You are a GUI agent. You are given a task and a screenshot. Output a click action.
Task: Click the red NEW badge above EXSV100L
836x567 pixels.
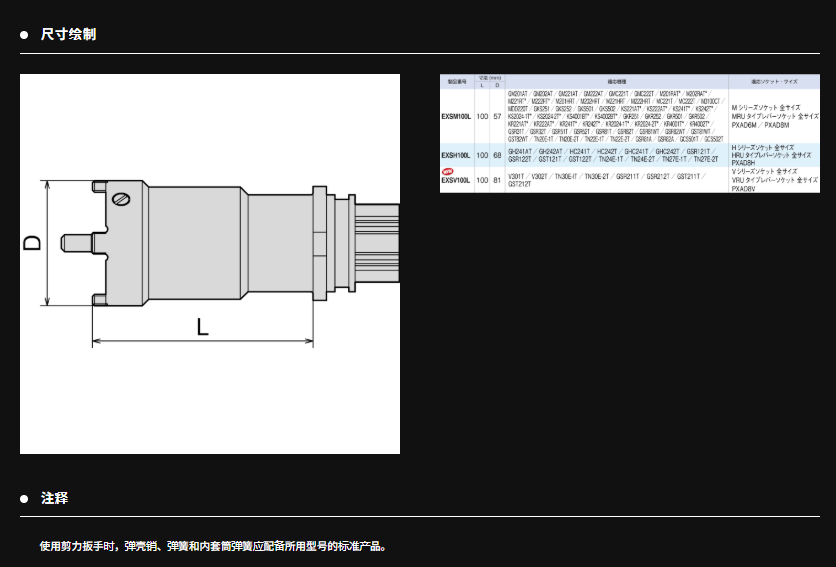[x=447, y=173]
